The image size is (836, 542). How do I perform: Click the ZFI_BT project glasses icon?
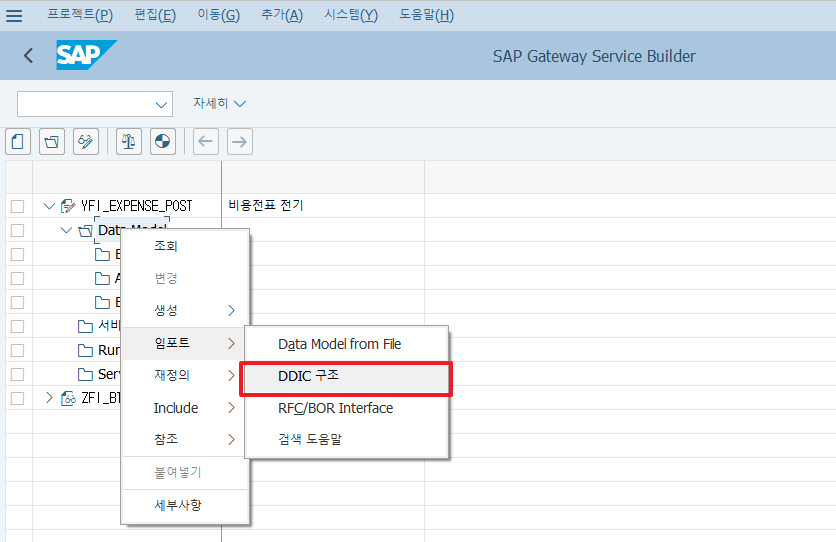pyautogui.click(x=68, y=398)
